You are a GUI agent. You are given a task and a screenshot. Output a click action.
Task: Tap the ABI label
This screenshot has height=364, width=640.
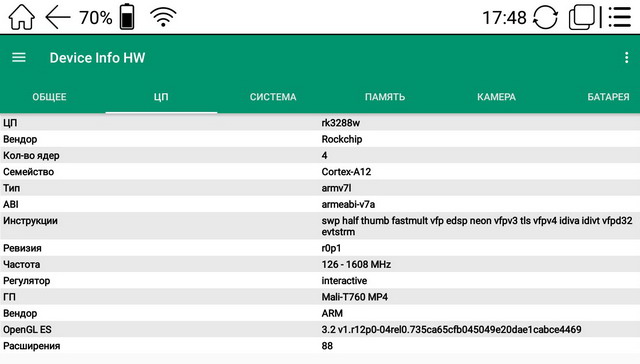(x=11, y=204)
